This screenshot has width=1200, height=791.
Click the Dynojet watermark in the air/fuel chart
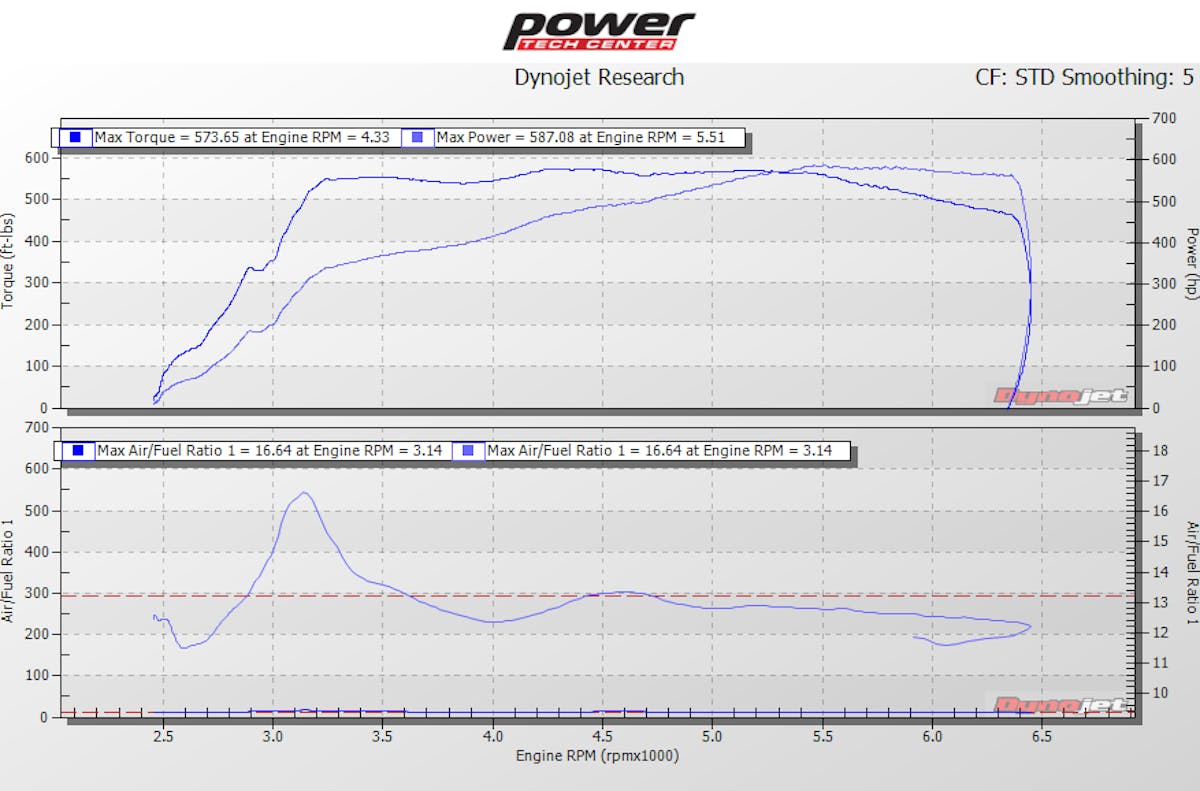1060,704
